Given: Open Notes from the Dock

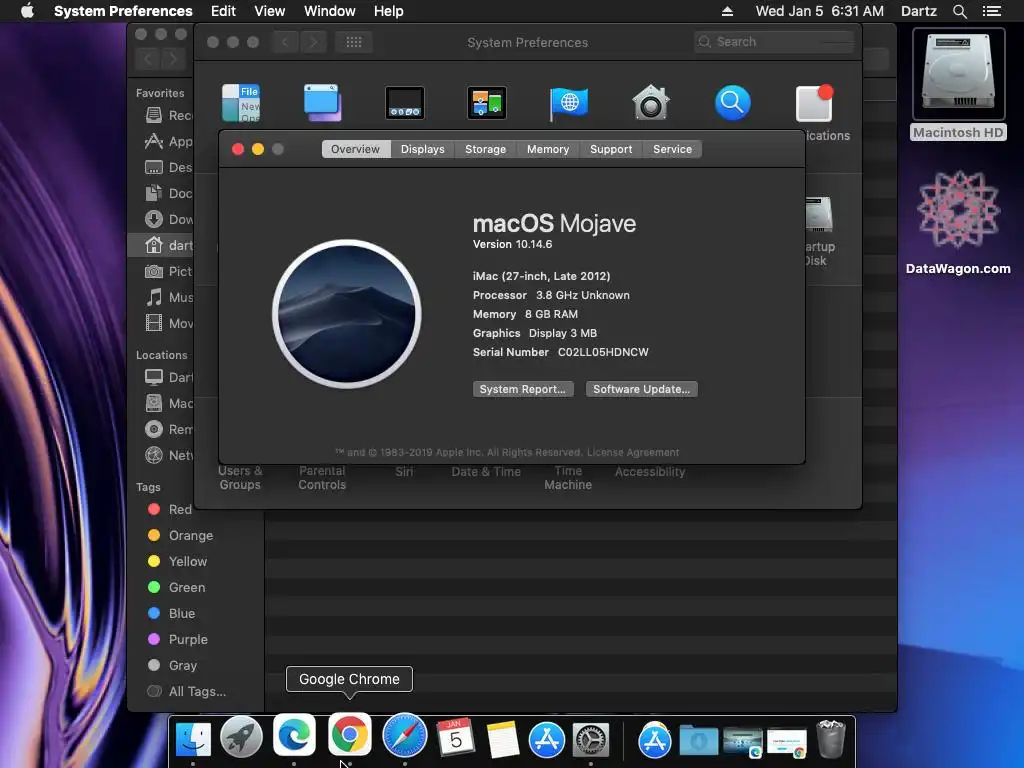Looking at the screenshot, I should click(502, 739).
